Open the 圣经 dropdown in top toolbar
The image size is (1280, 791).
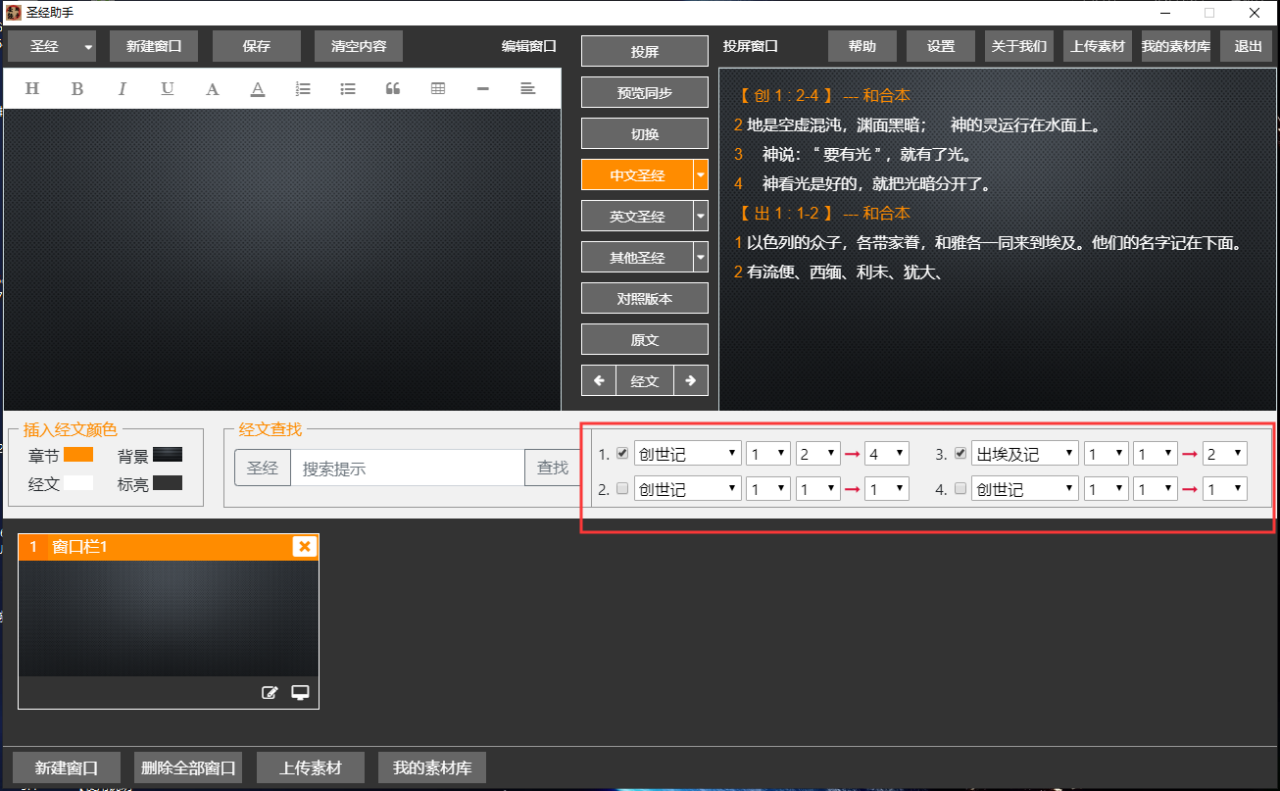(x=88, y=47)
